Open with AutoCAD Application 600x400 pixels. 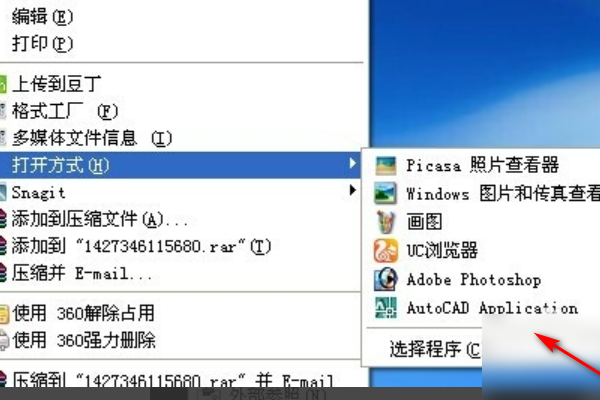[x=492, y=308]
